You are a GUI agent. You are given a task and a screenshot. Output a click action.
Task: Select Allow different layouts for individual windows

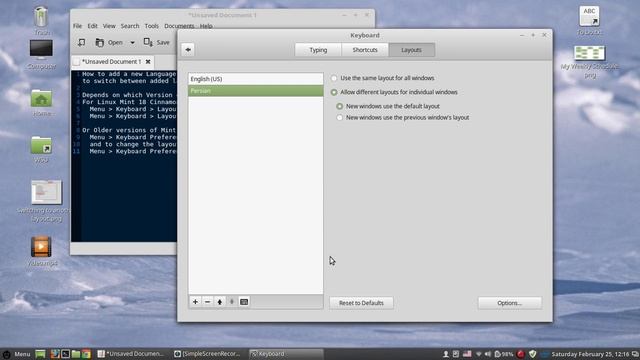pyautogui.click(x=394, y=92)
